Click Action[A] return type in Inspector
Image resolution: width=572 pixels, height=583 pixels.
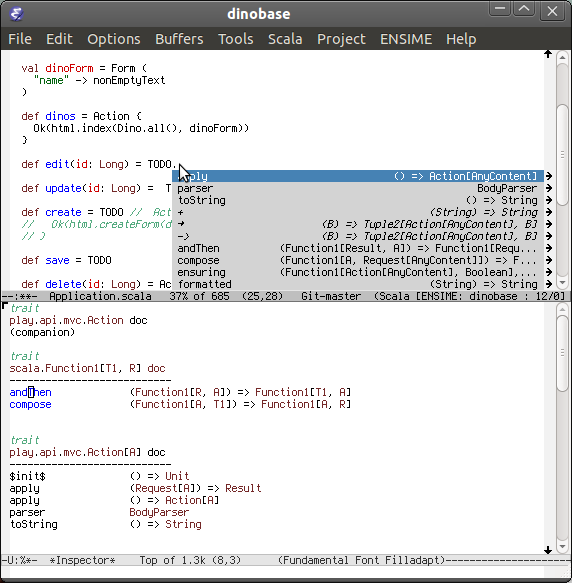point(192,500)
